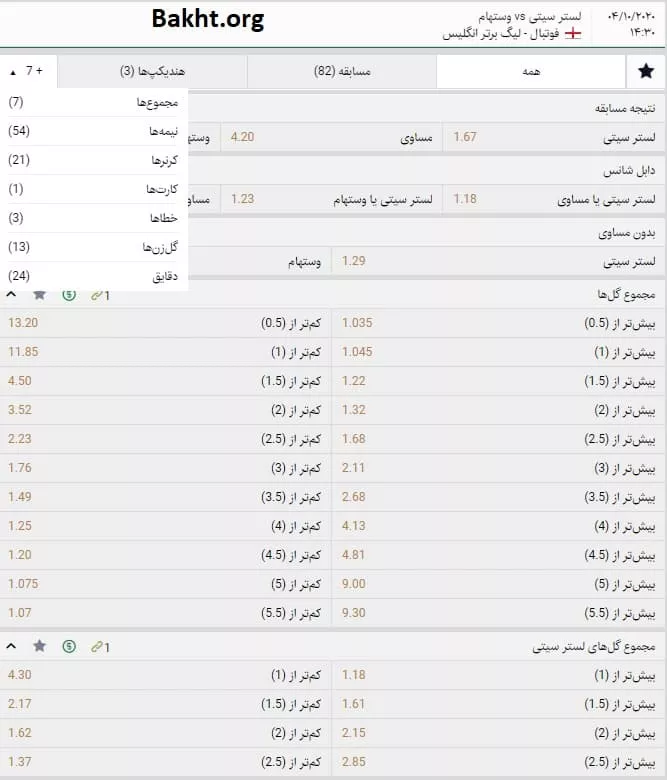Collapse the مجموع گل‌ها section

pos(11,295)
